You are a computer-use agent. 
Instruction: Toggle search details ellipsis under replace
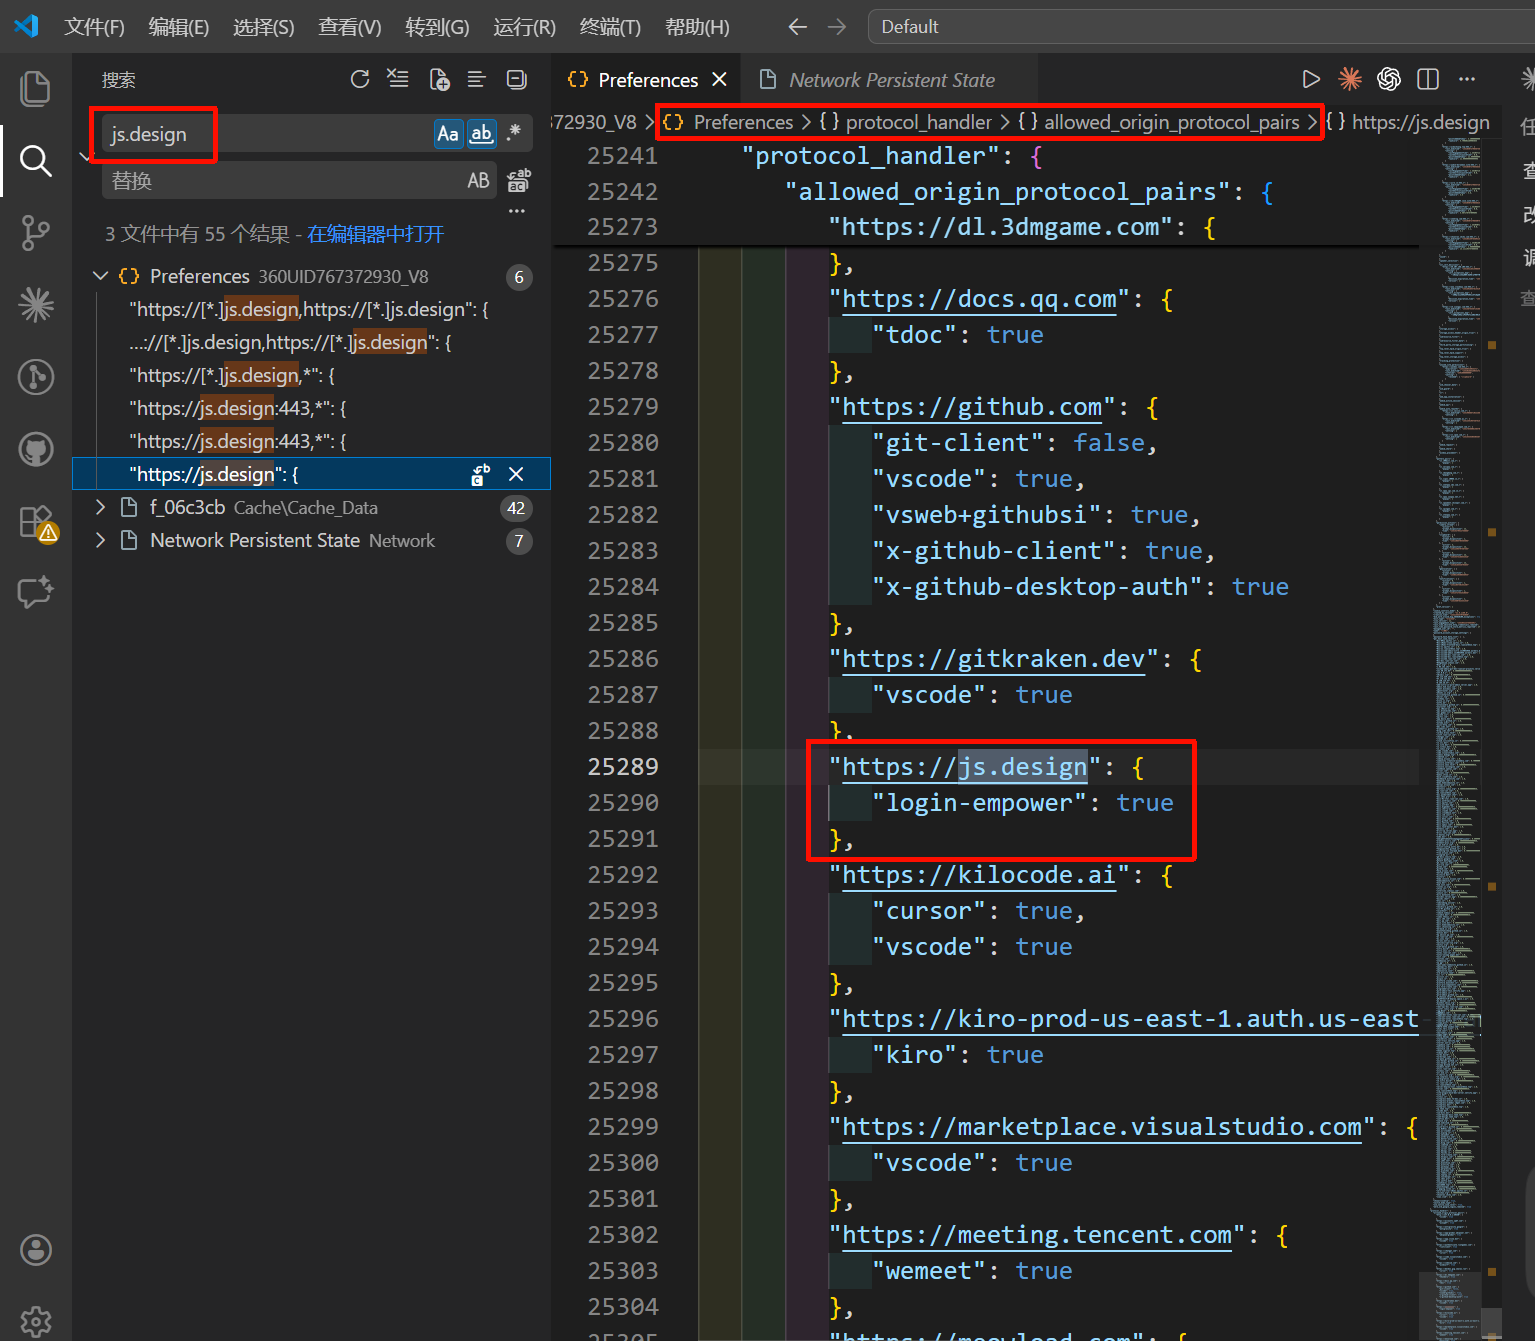[x=517, y=211]
